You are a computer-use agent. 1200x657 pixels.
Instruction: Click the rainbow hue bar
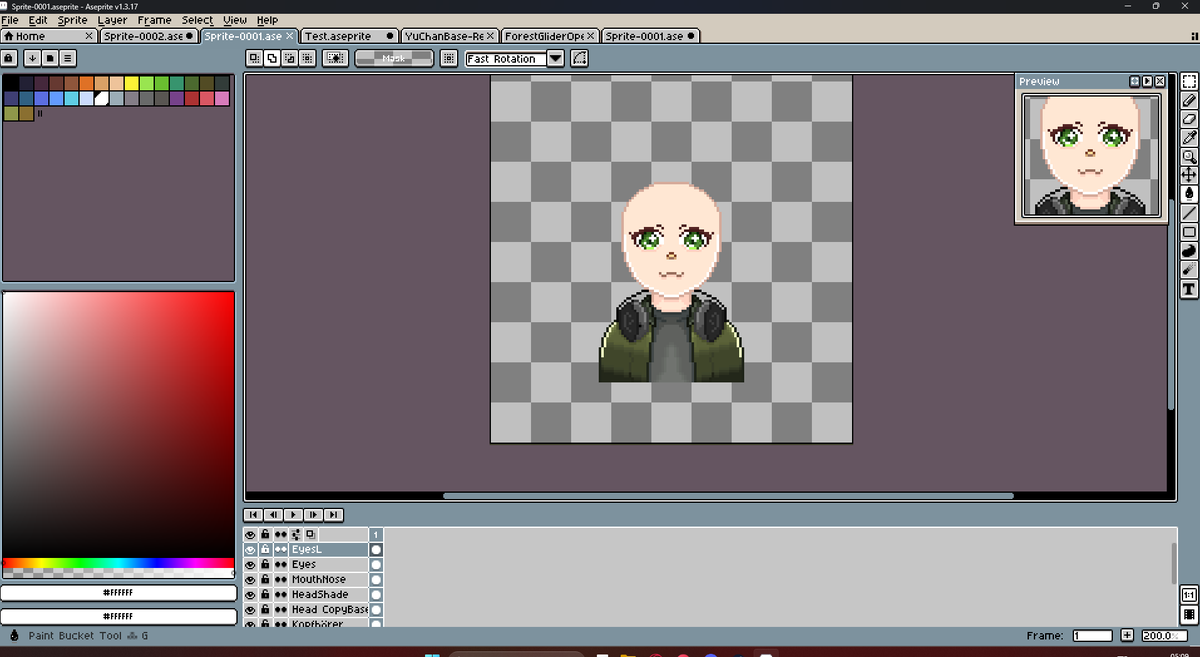(x=118, y=563)
